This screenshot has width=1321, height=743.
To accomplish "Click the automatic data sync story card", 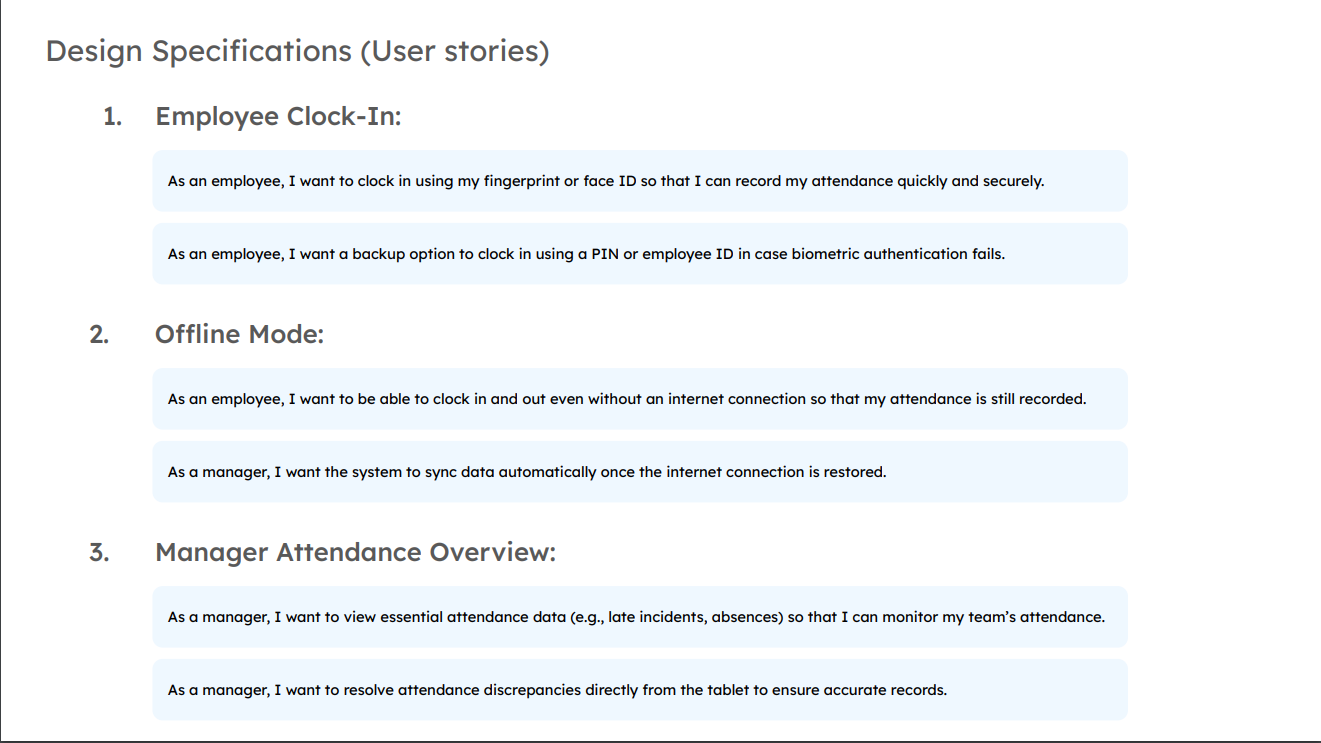I will coord(639,472).
